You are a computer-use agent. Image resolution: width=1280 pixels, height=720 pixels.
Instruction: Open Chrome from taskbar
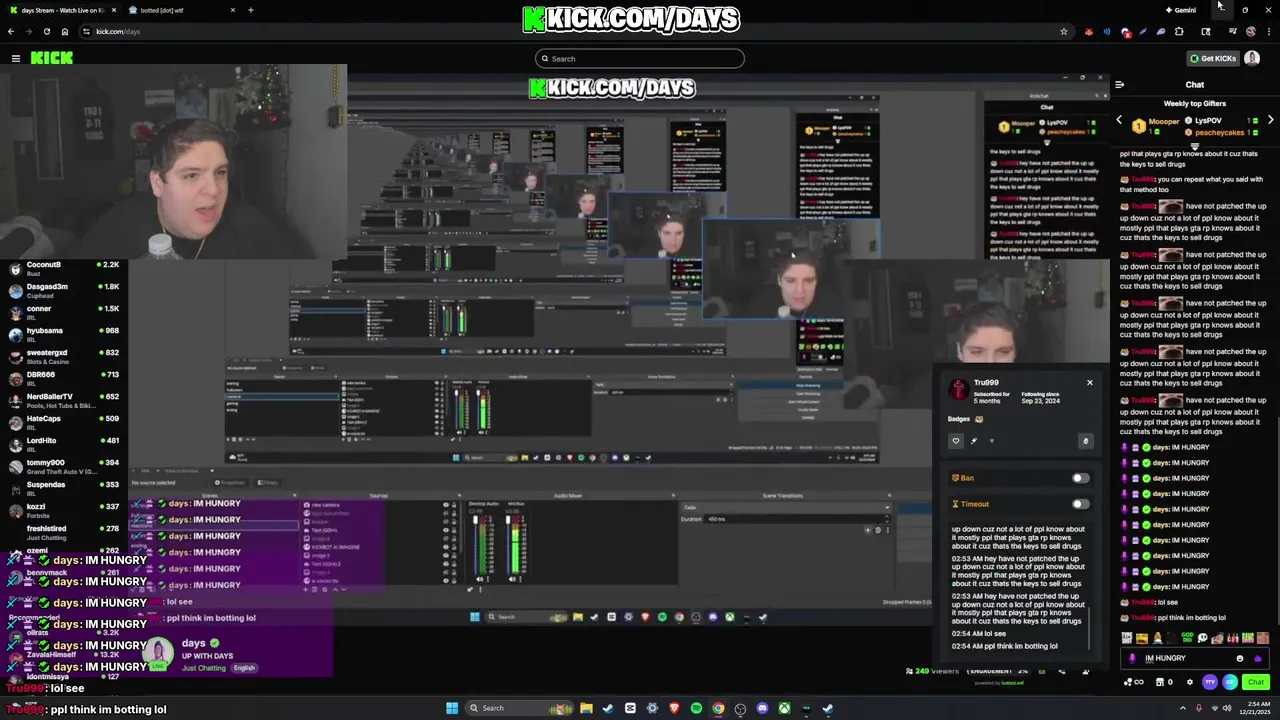point(718,708)
